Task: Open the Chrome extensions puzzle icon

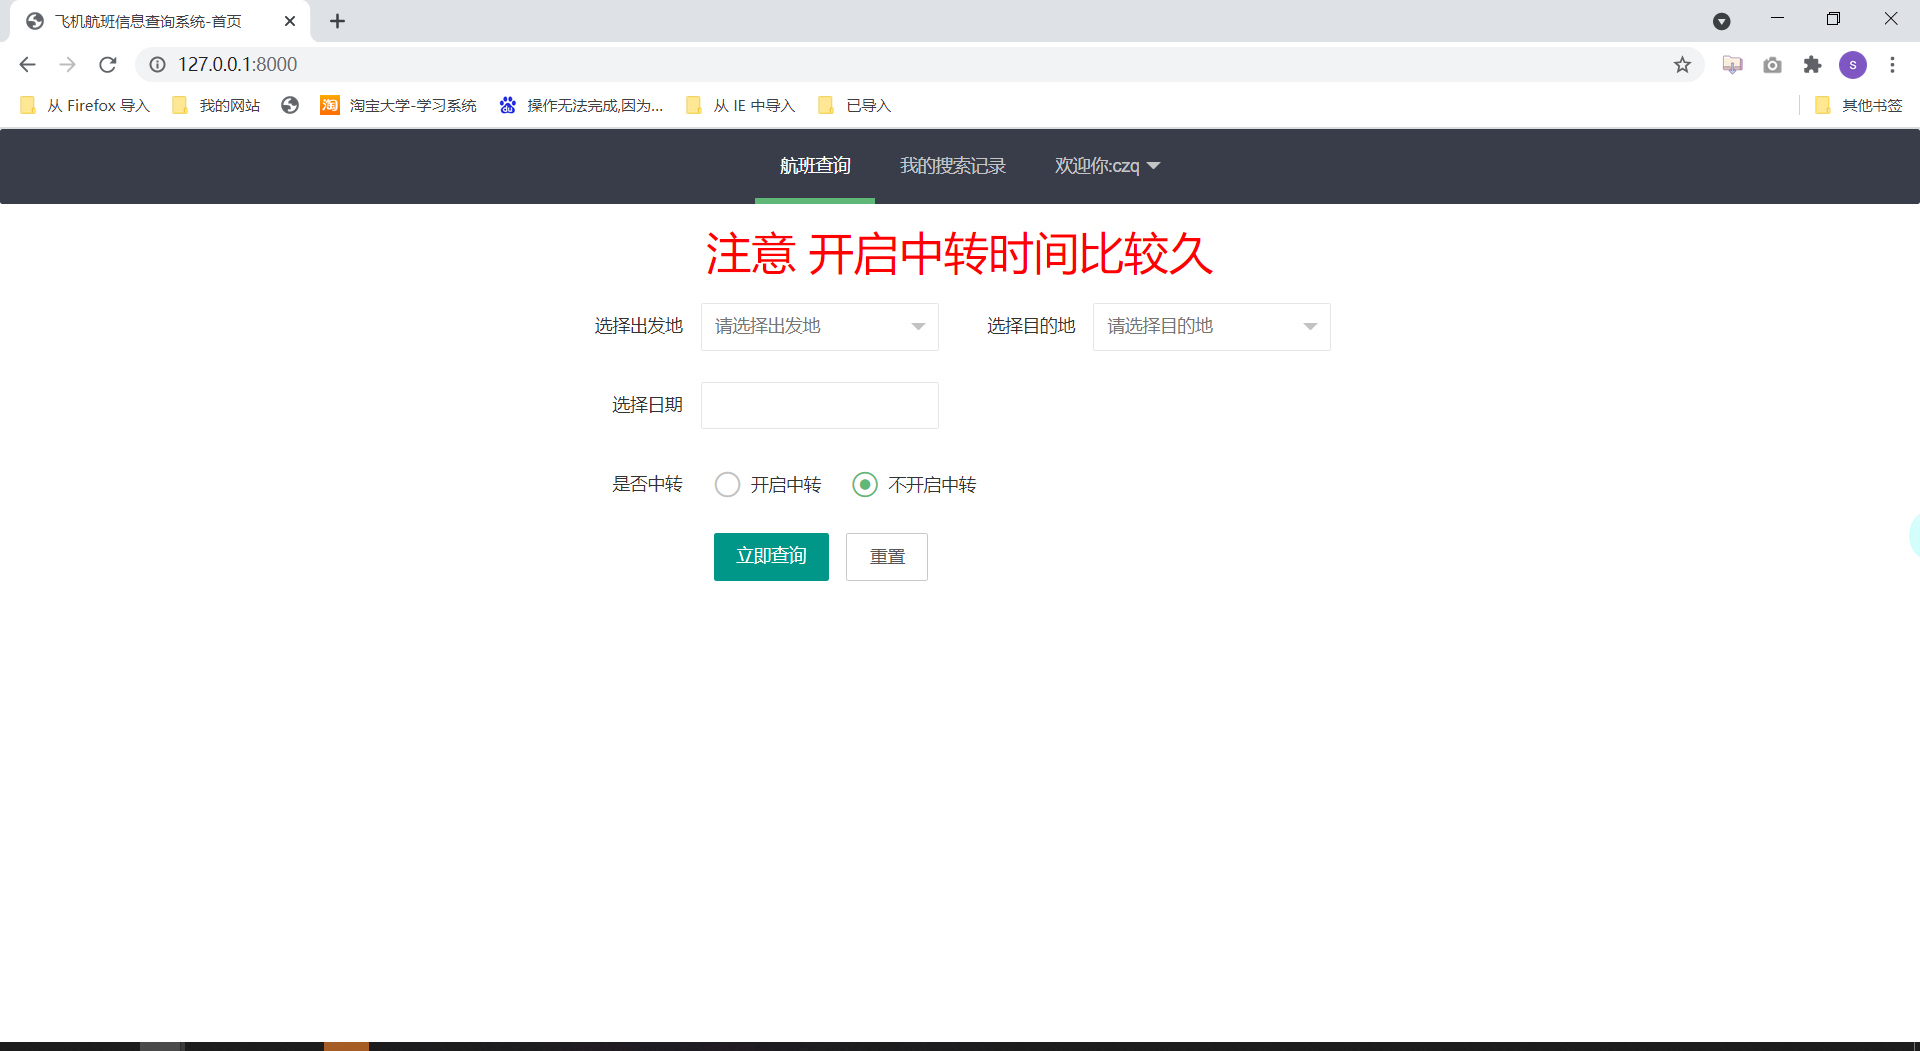Action: 1812,64
